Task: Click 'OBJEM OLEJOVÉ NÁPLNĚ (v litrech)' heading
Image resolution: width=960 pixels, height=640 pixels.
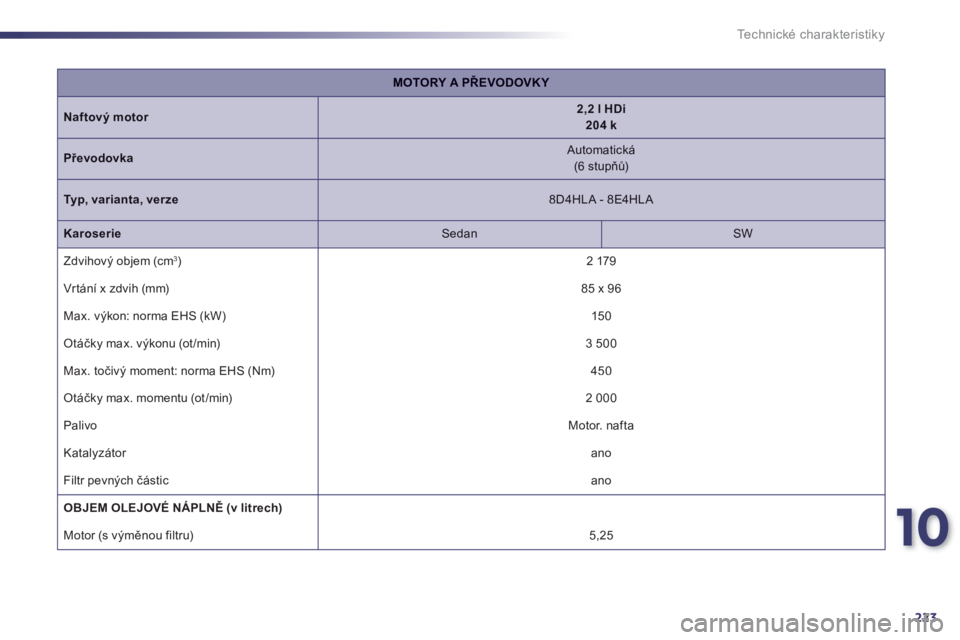Action: point(173,508)
